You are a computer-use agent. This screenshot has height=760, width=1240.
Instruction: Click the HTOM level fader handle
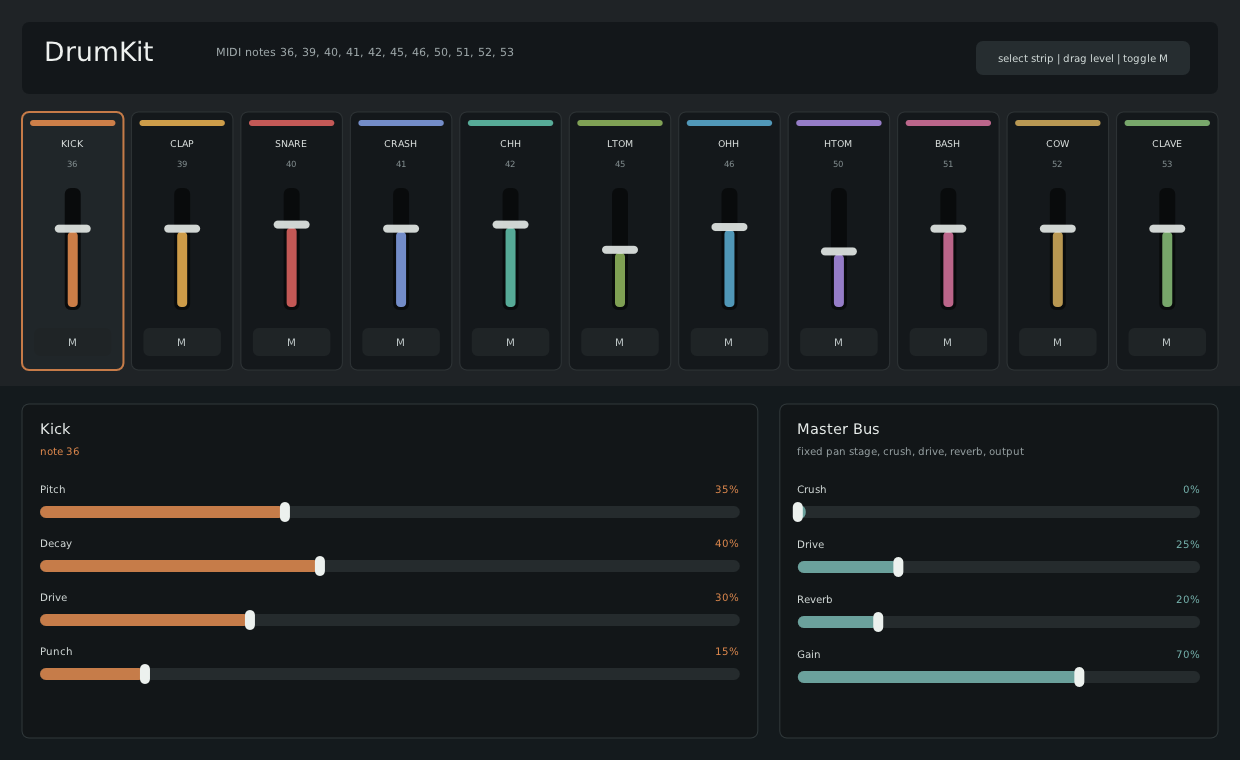point(839,252)
